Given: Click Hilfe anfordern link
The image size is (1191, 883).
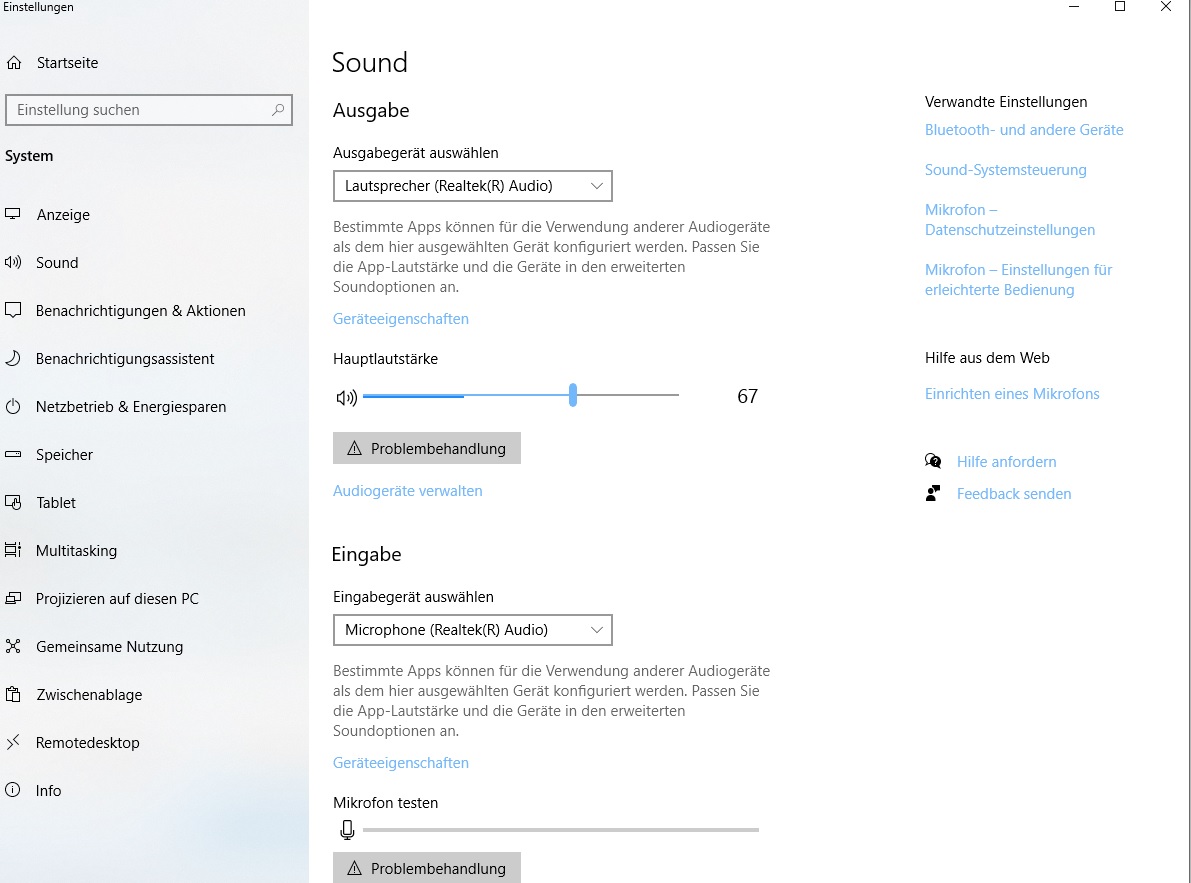Looking at the screenshot, I should [x=1006, y=462].
